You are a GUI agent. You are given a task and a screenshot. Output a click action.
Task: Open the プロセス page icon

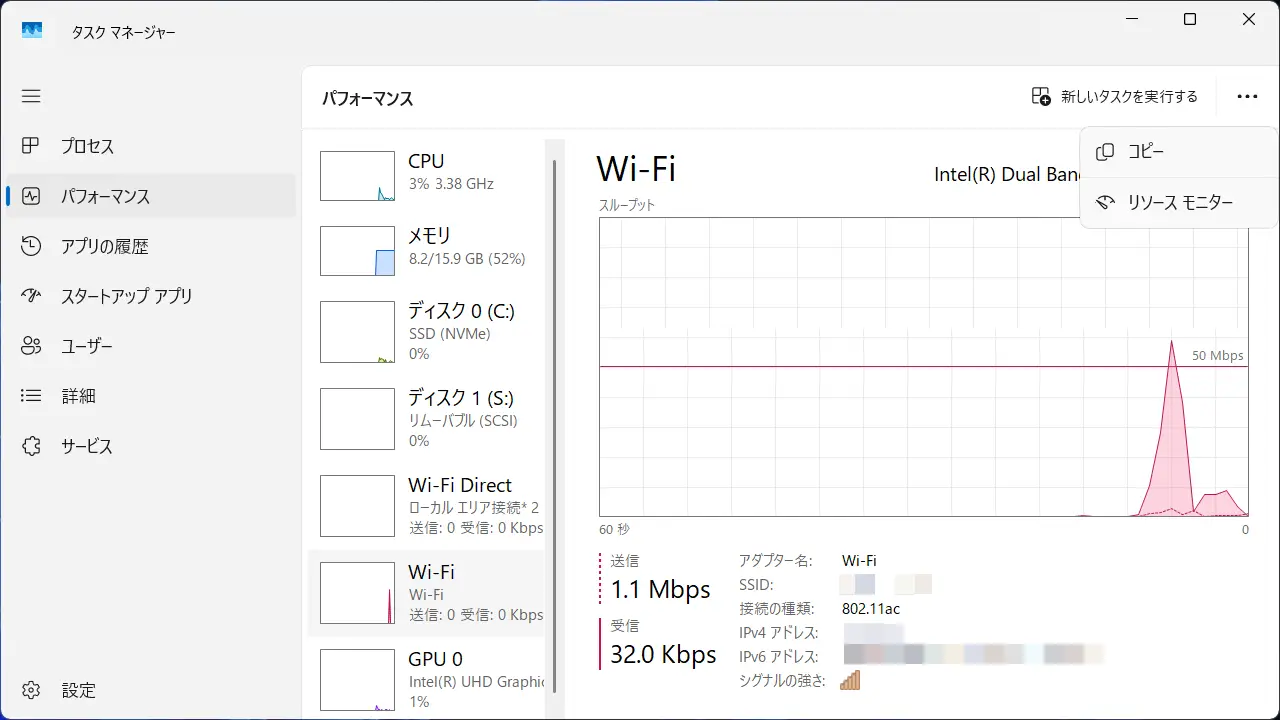pos(31,146)
